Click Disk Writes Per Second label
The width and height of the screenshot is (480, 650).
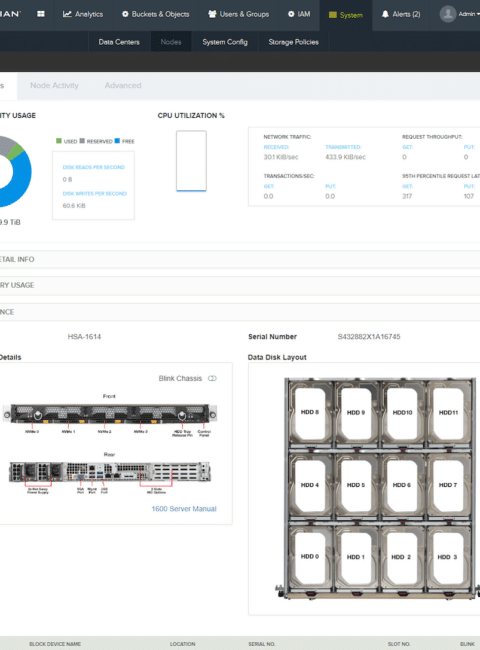tap(95, 194)
